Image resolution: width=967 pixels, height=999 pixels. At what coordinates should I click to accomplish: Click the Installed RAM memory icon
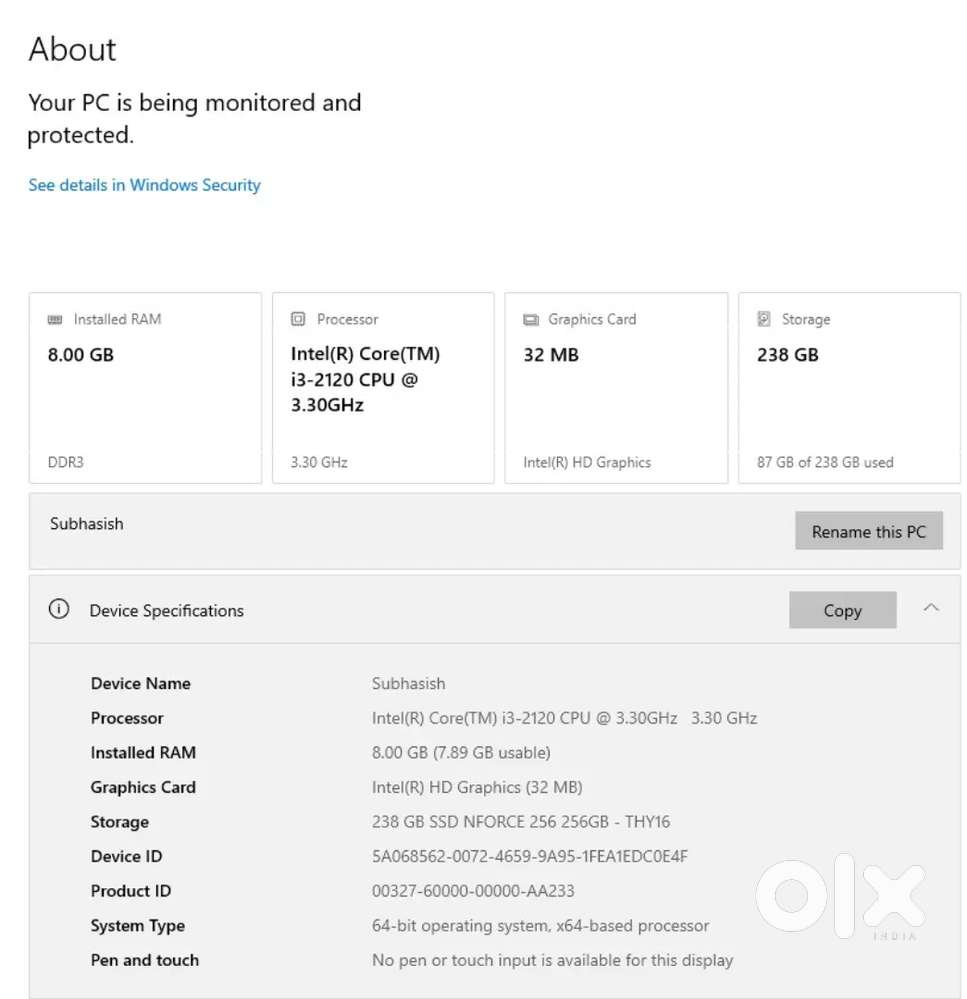click(55, 319)
